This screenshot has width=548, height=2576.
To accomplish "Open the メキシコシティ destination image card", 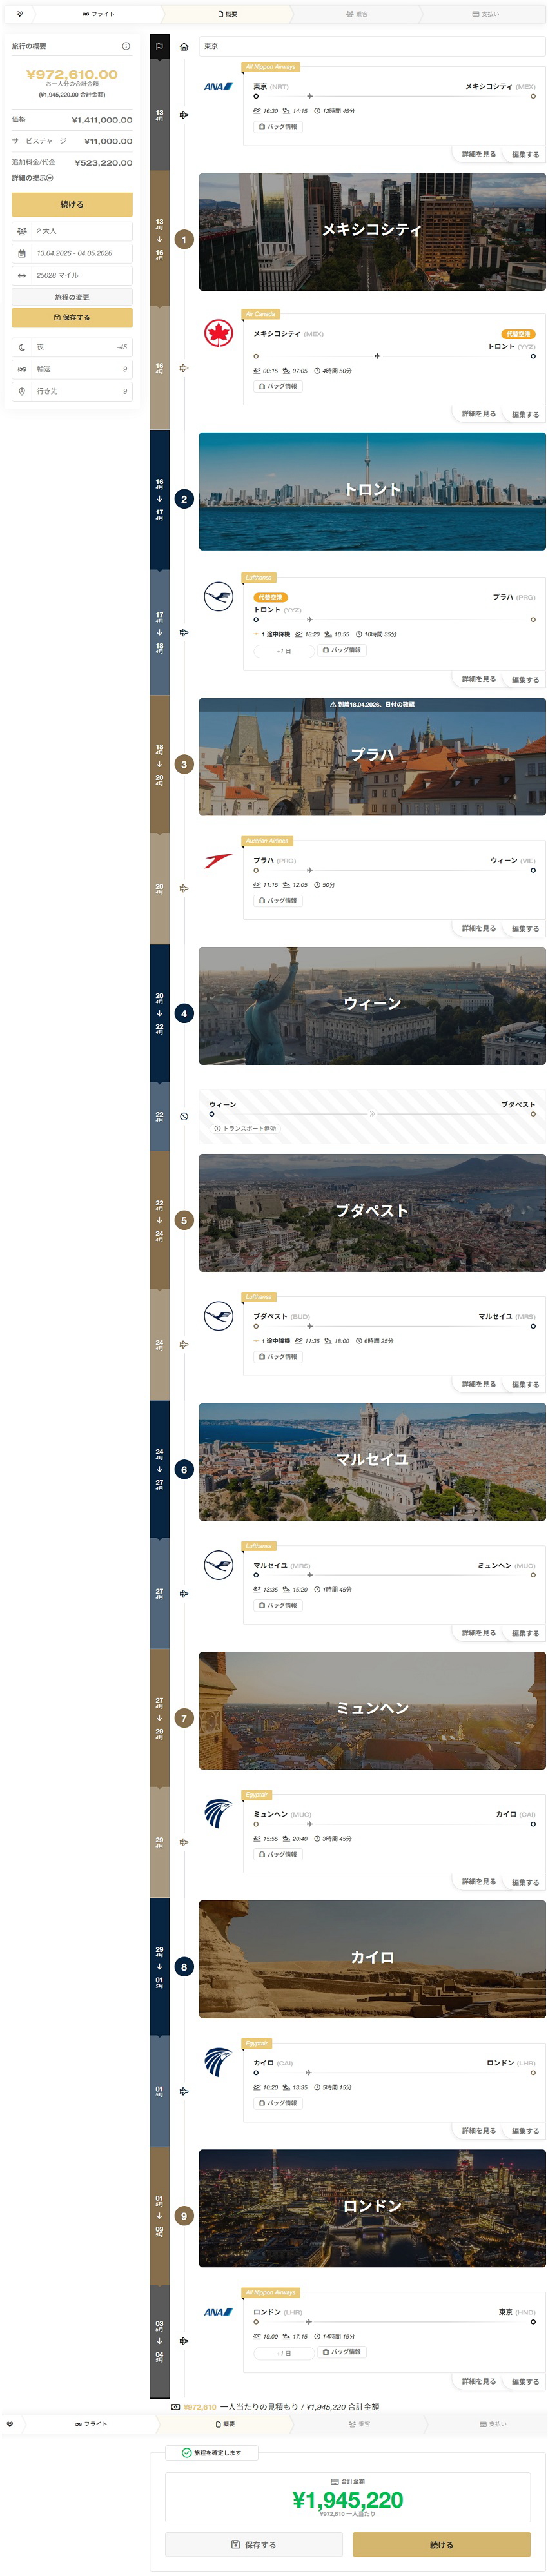I will [372, 231].
